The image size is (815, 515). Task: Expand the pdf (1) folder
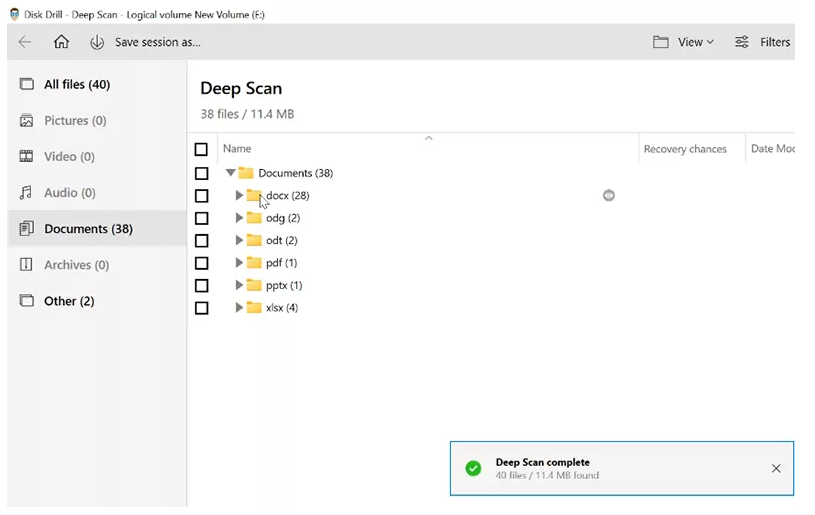tap(239, 262)
